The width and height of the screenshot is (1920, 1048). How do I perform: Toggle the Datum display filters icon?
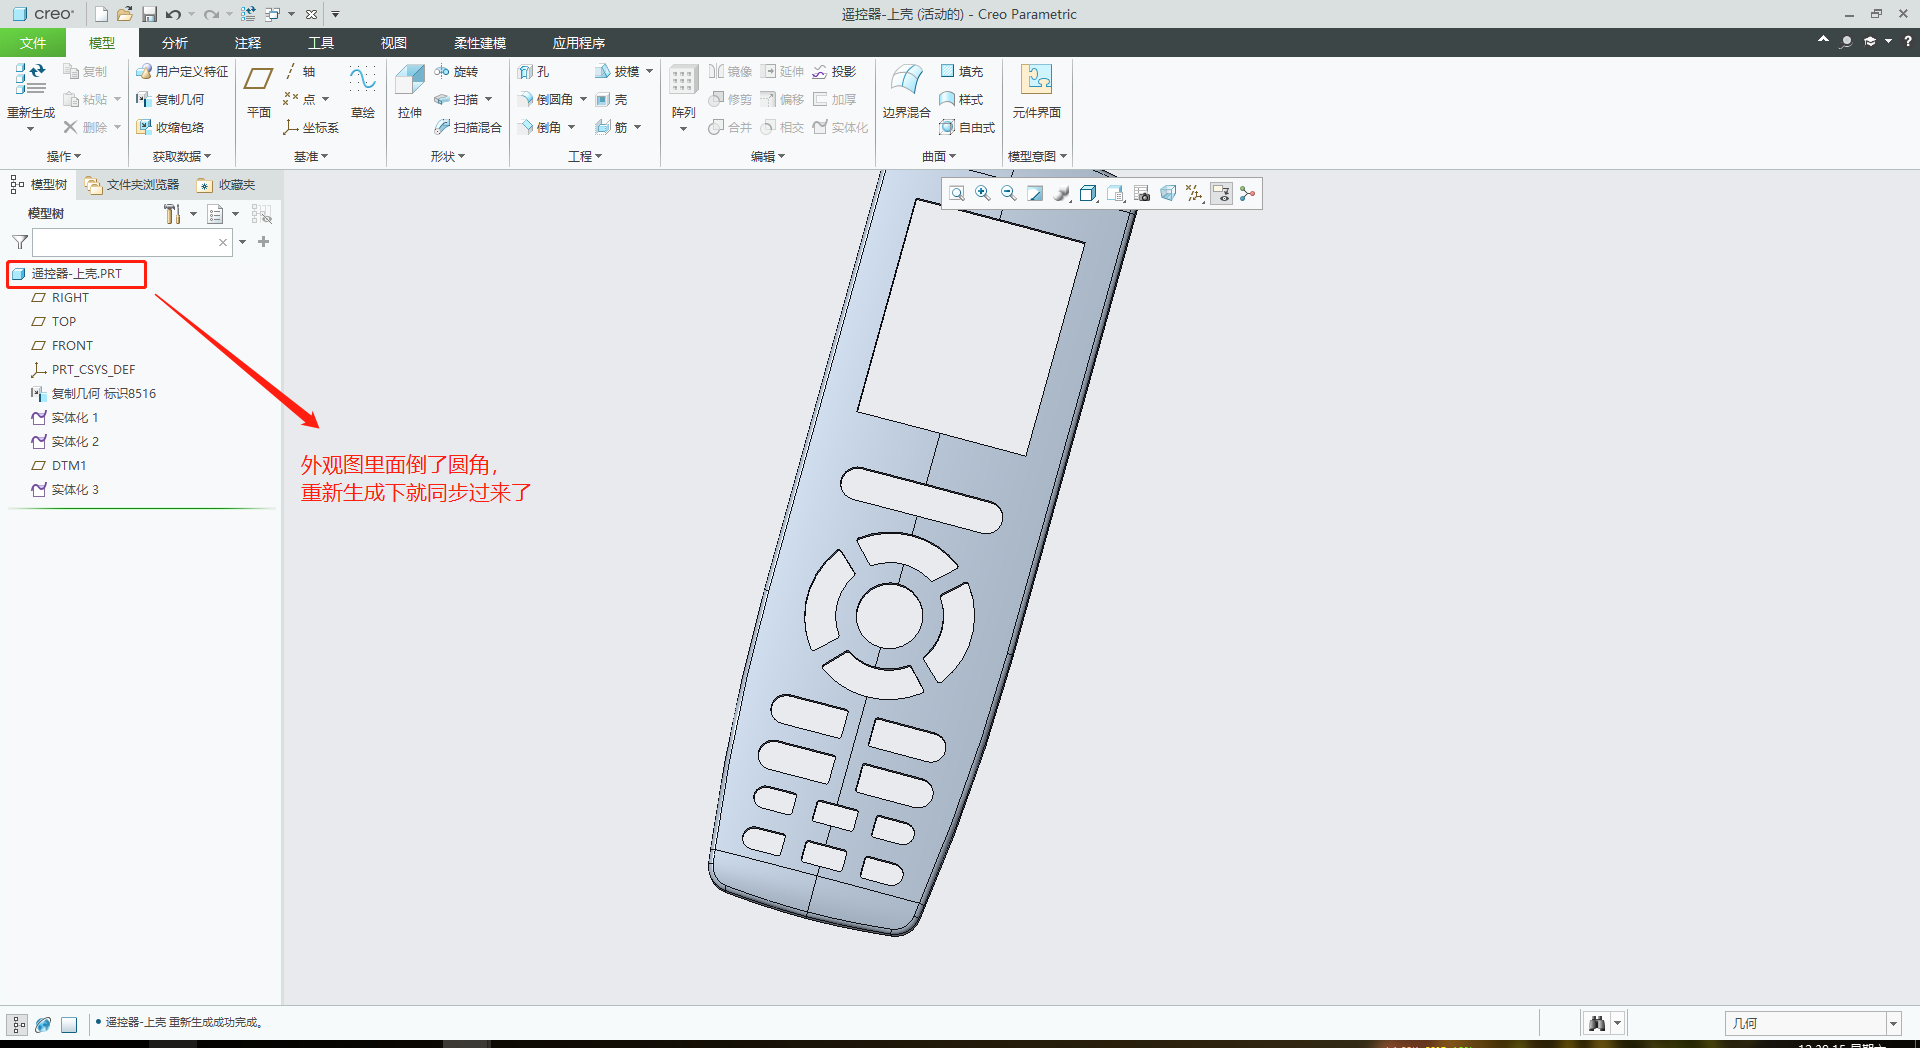[1194, 194]
